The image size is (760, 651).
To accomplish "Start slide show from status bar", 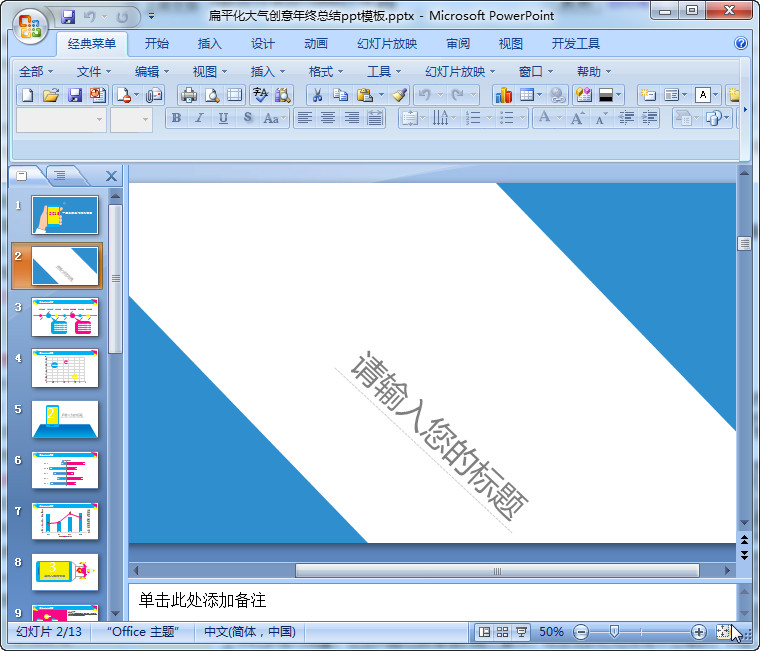I will tap(522, 632).
